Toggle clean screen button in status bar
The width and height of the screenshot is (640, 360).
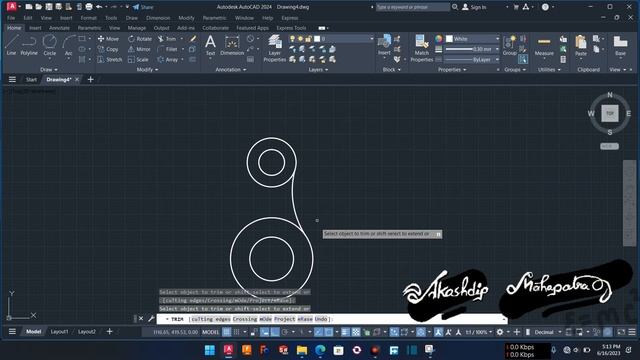621,332
